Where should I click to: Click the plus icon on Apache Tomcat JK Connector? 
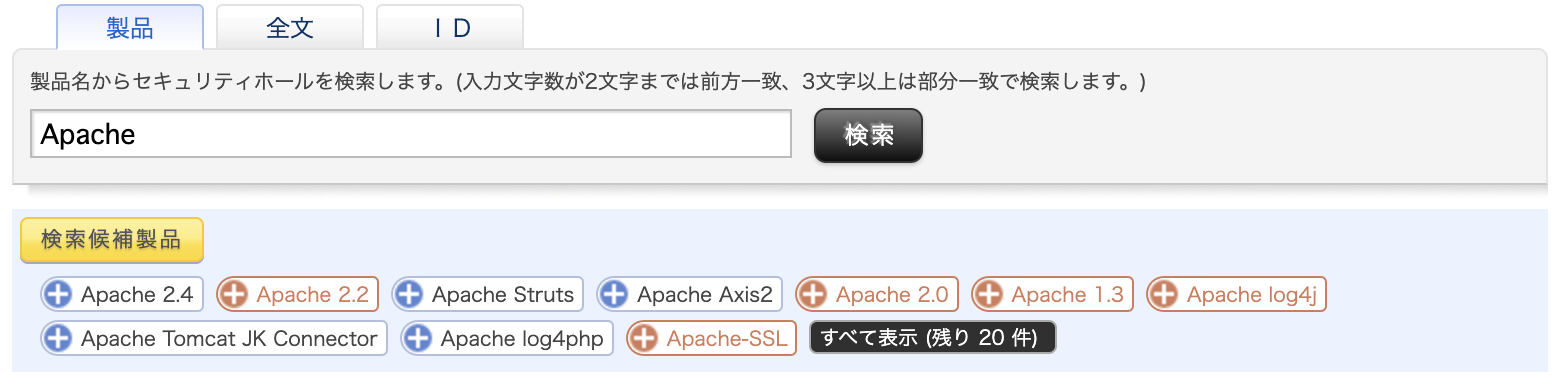pos(59,338)
